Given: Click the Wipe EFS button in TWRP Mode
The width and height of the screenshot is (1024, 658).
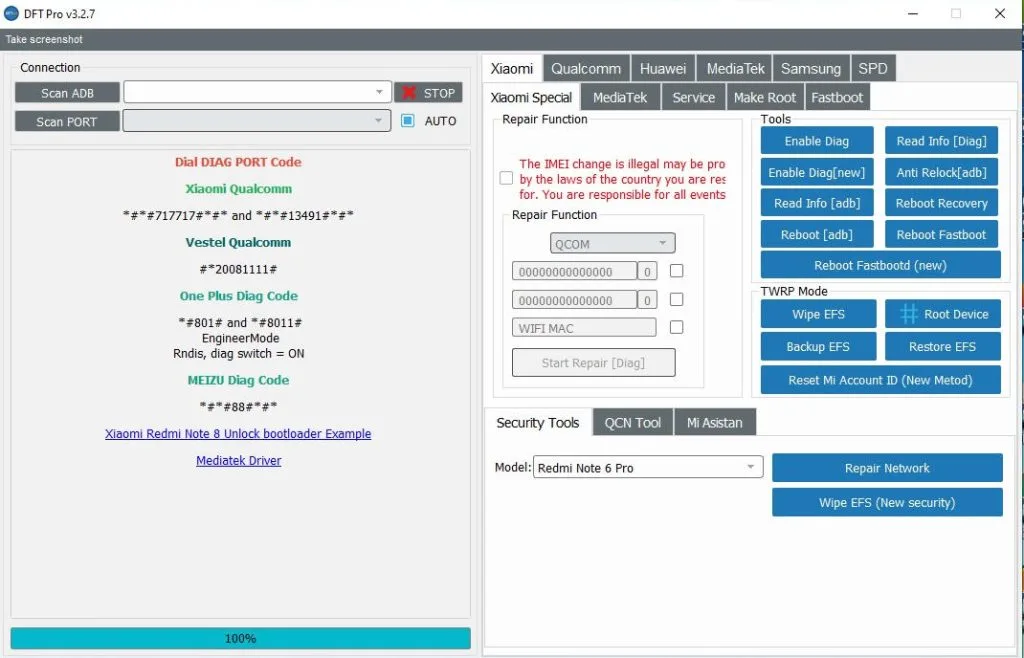Looking at the screenshot, I should tap(818, 314).
